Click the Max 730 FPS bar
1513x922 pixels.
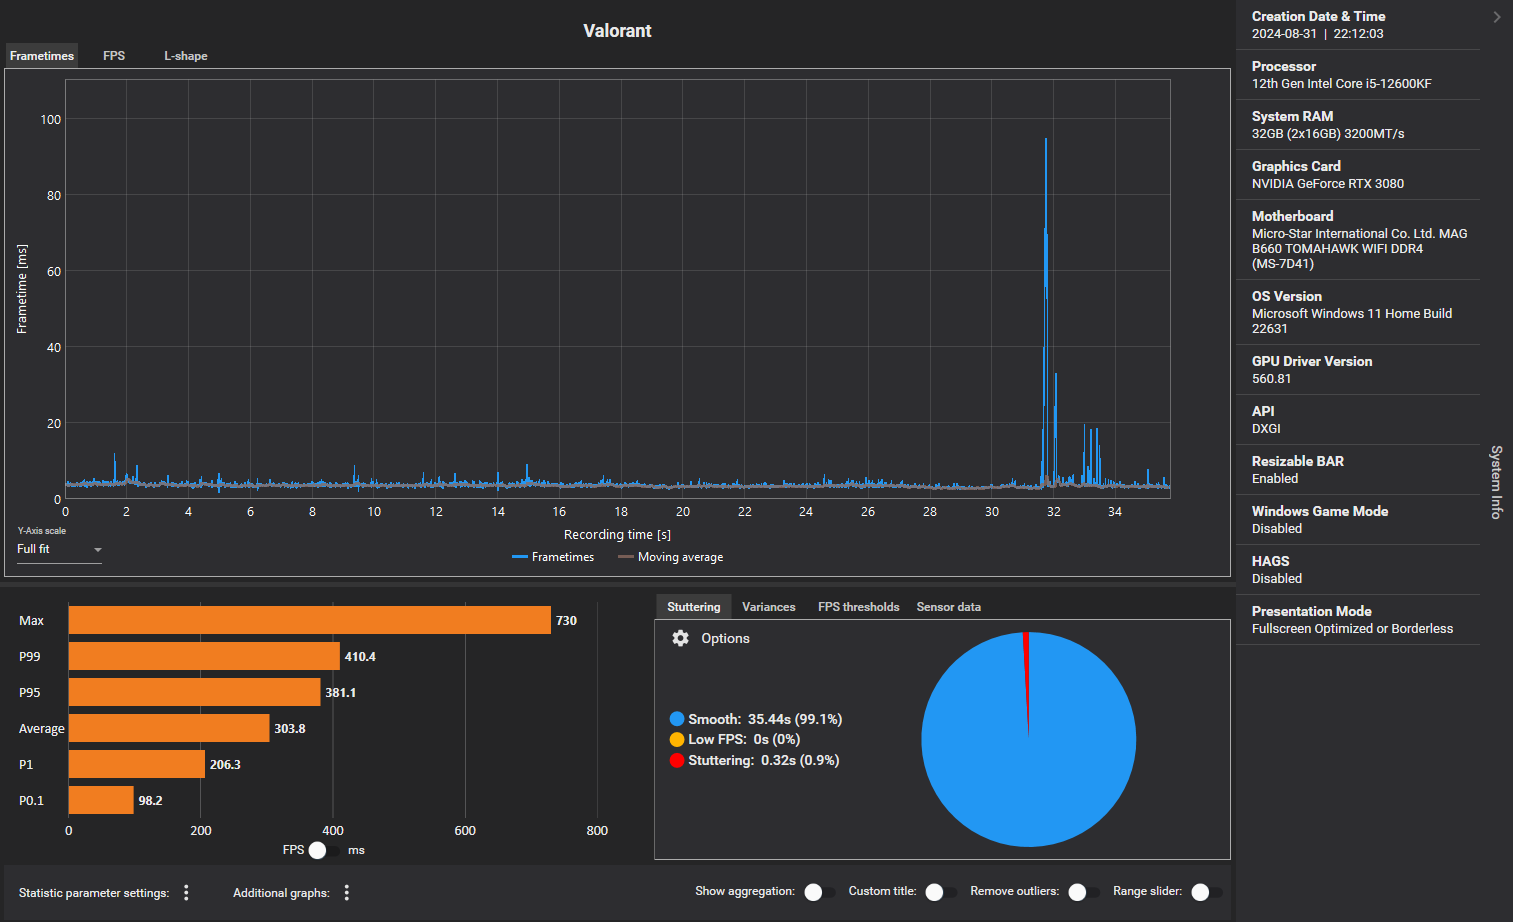(309, 620)
